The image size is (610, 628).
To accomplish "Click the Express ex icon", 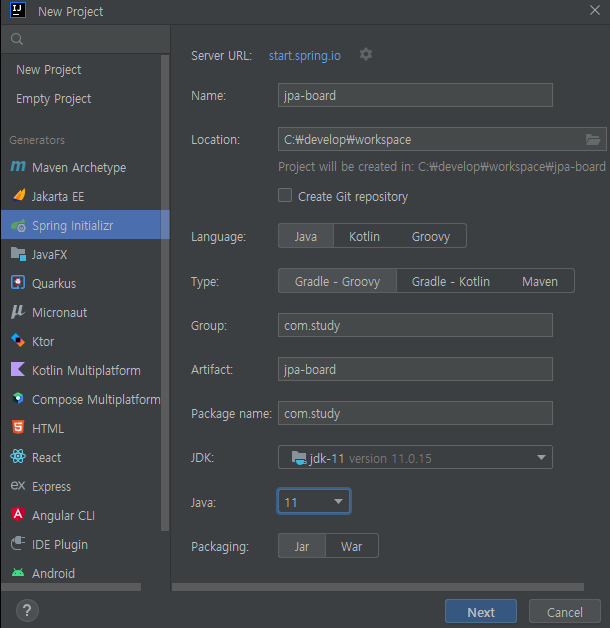I will pos(18,485).
